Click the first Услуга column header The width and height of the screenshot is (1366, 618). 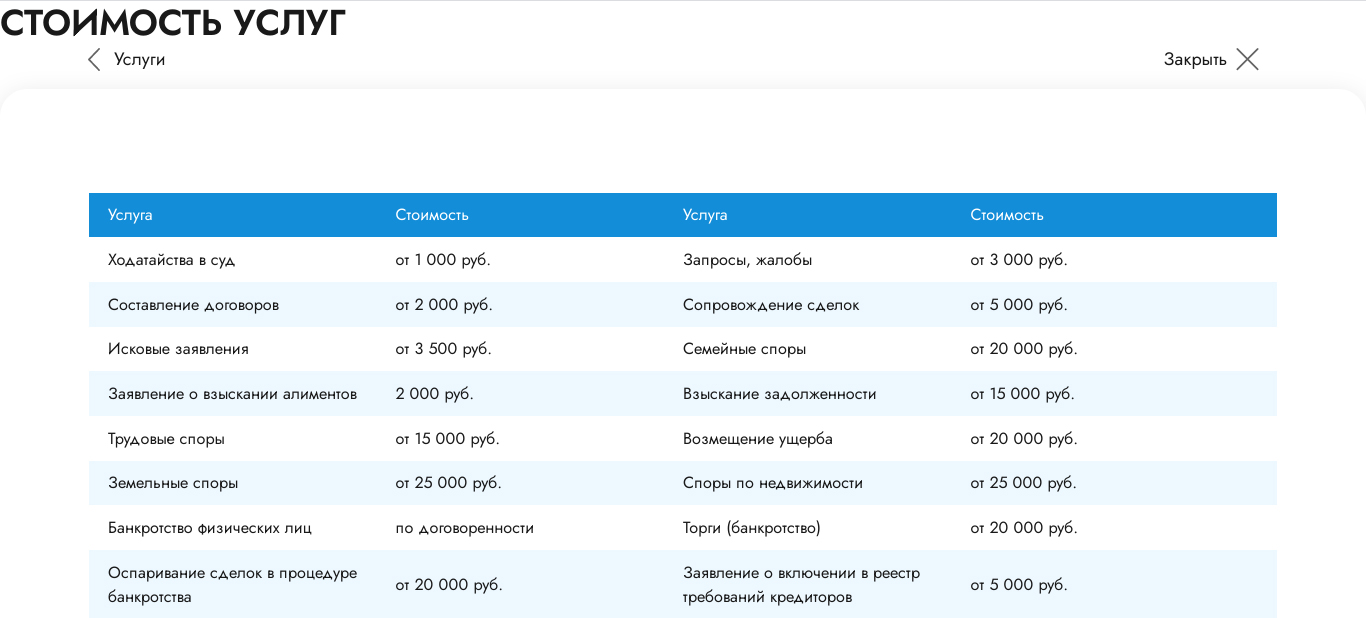130,215
